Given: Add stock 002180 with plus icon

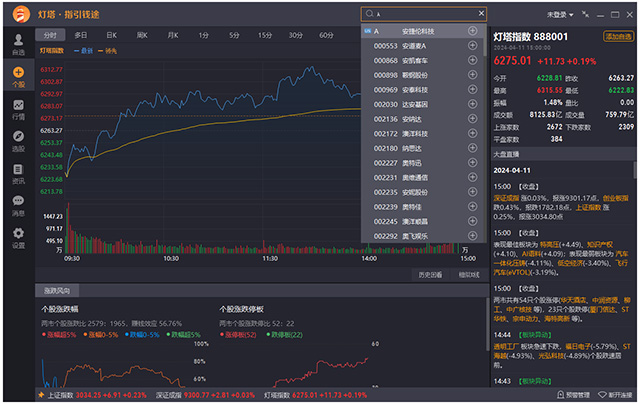Looking at the screenshot, I should click(x=473, y=148).
